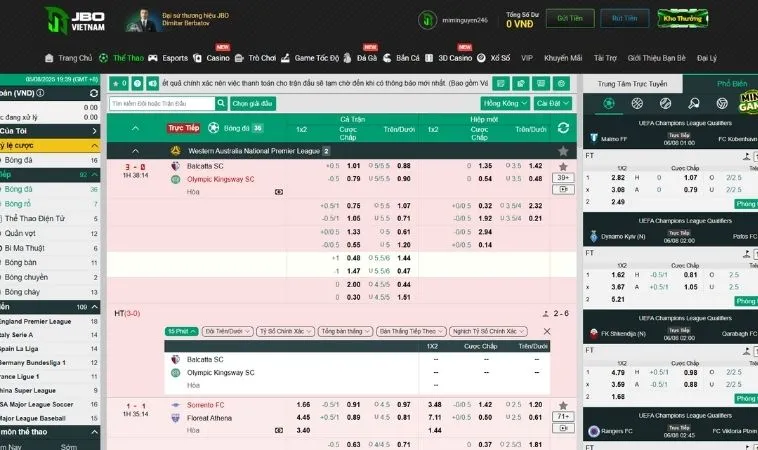This screenshot has width=758, height=450.
Task: Collapse the Bóng đá live section chevron
Action: point(135,128)
